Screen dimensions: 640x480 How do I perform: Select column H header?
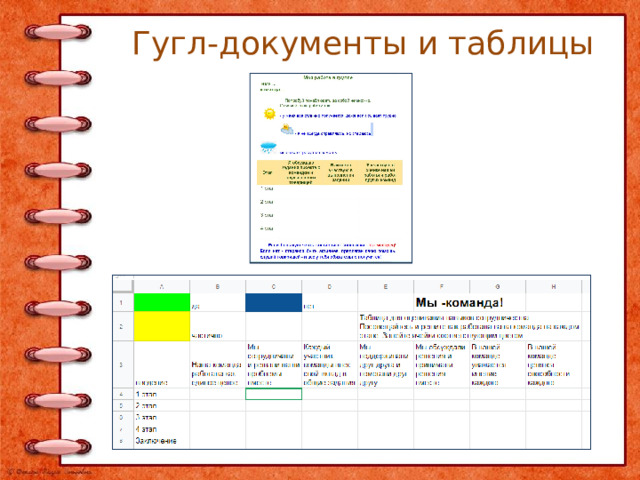[553, 287]
